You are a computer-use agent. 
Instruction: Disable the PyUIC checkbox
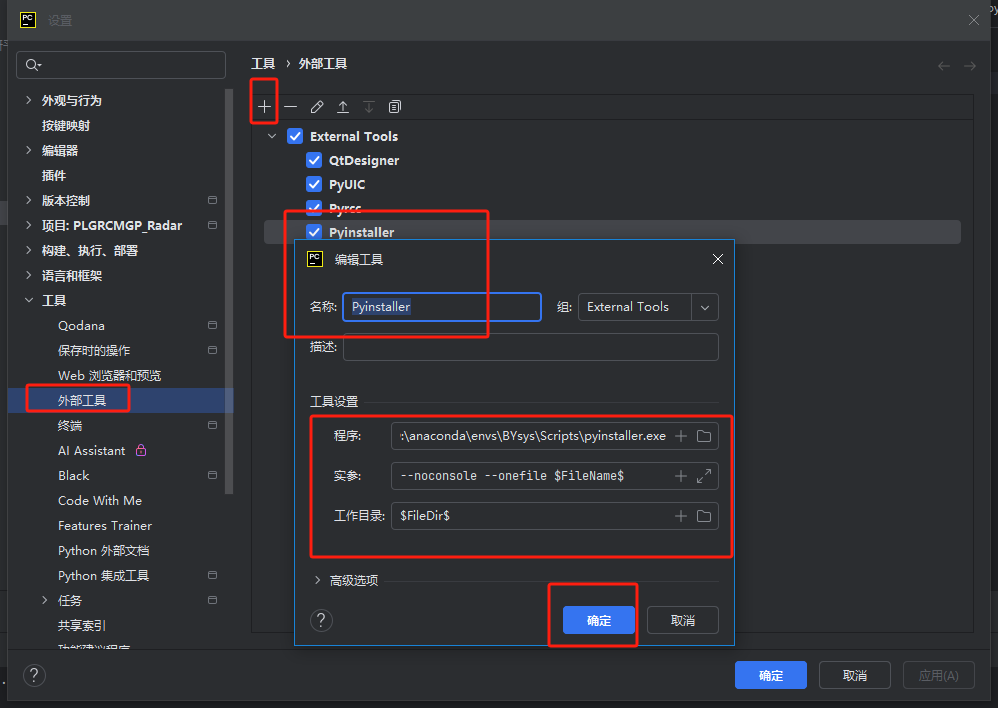tap(313, 184)
